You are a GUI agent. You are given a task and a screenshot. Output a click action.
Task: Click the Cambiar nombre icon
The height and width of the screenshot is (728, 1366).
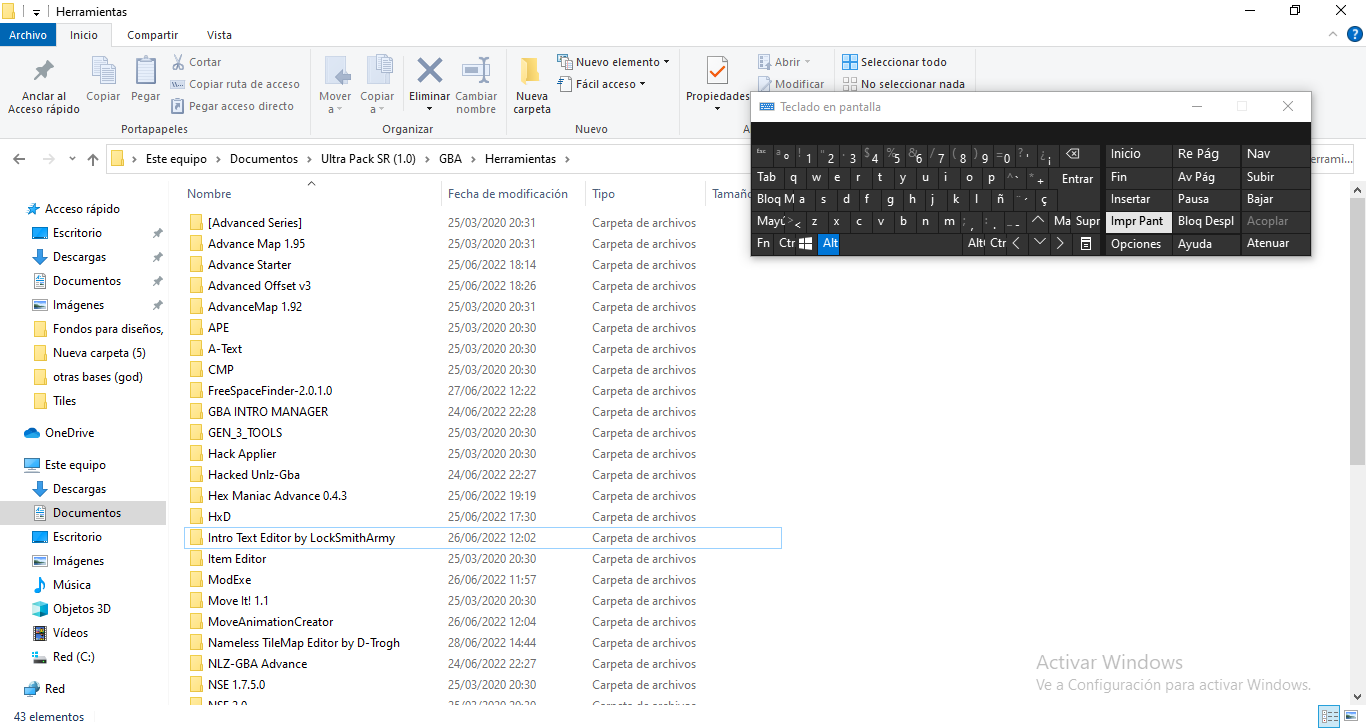[x=476, y=71]
